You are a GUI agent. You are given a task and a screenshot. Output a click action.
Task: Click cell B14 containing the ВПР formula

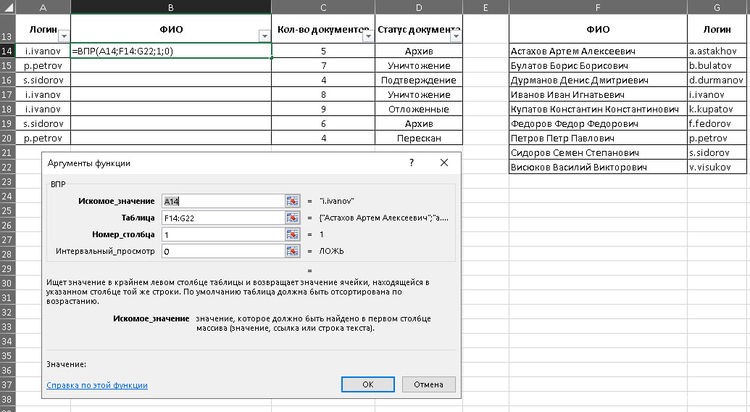click(171, 51)
